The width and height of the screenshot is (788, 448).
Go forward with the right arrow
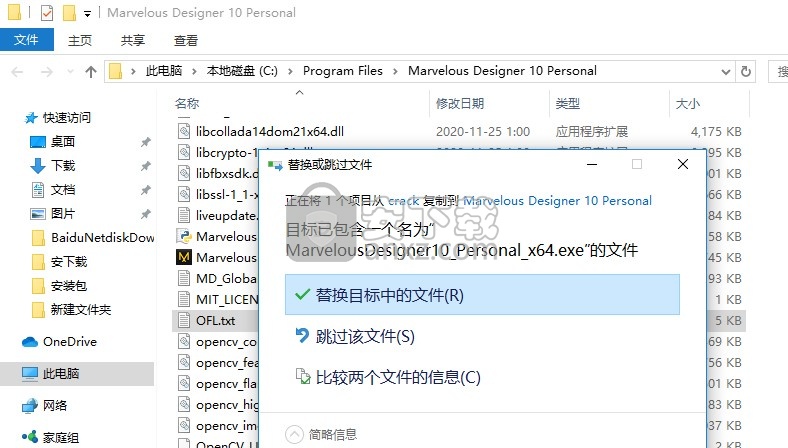47,72
